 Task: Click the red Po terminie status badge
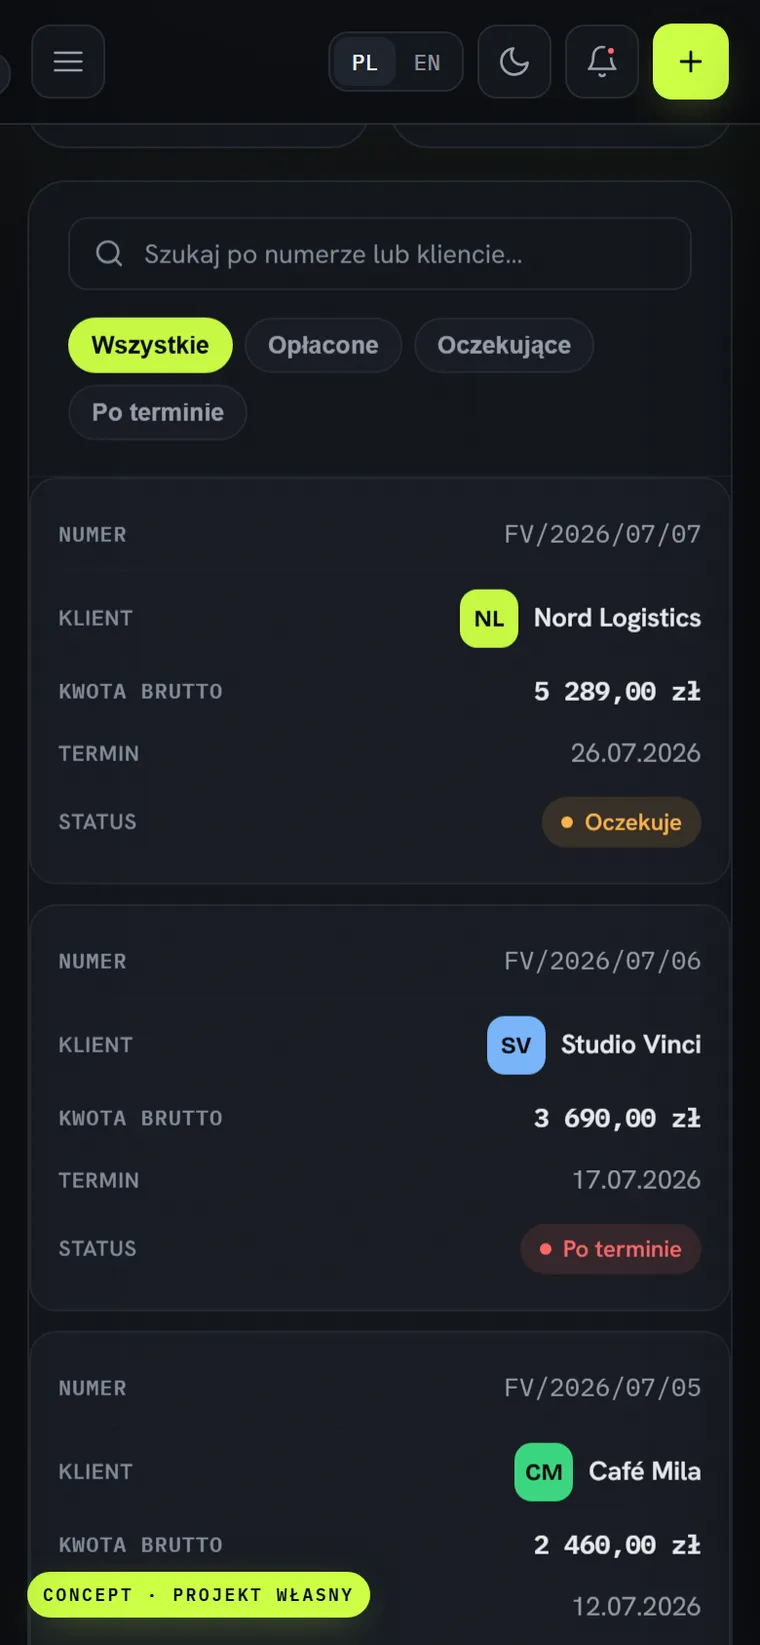[x=611, y=1249]
